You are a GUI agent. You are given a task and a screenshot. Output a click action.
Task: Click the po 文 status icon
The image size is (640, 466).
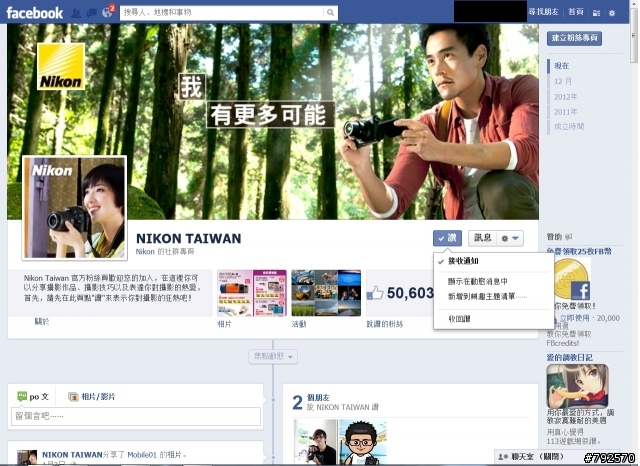coord(22,396)
